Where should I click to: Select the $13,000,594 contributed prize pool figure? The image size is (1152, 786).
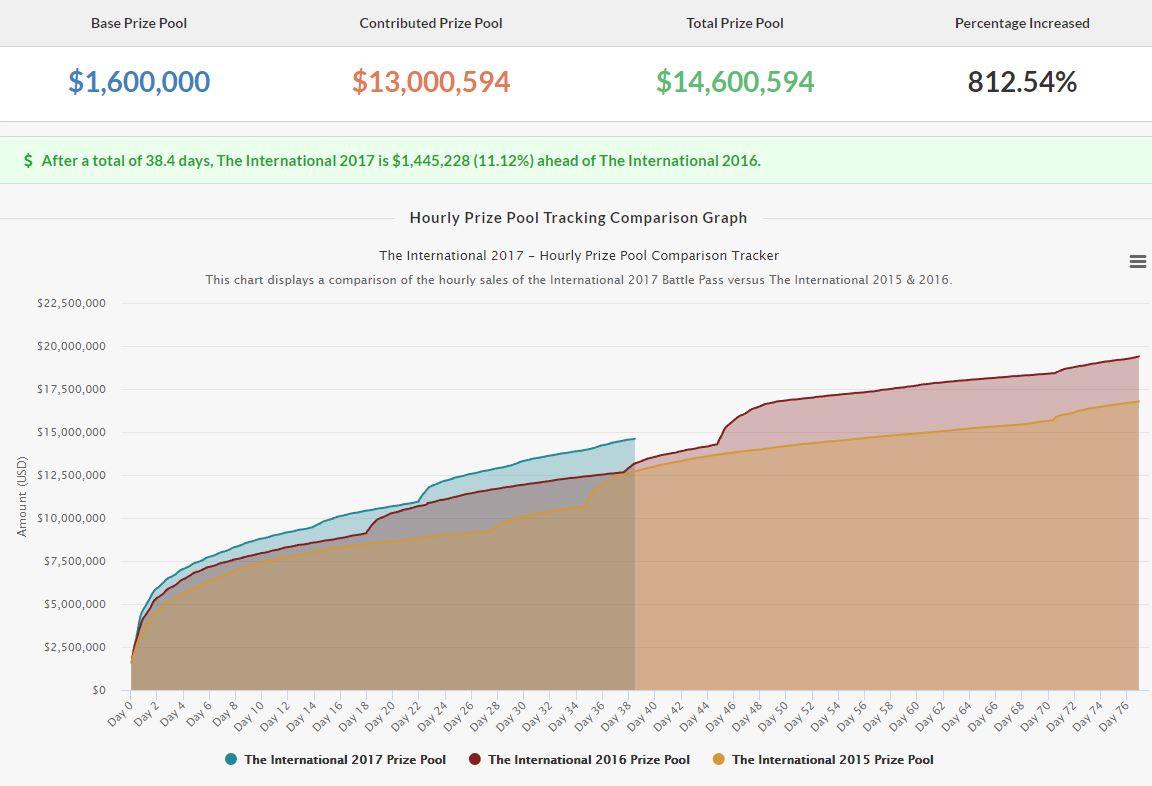click(431, 82)
